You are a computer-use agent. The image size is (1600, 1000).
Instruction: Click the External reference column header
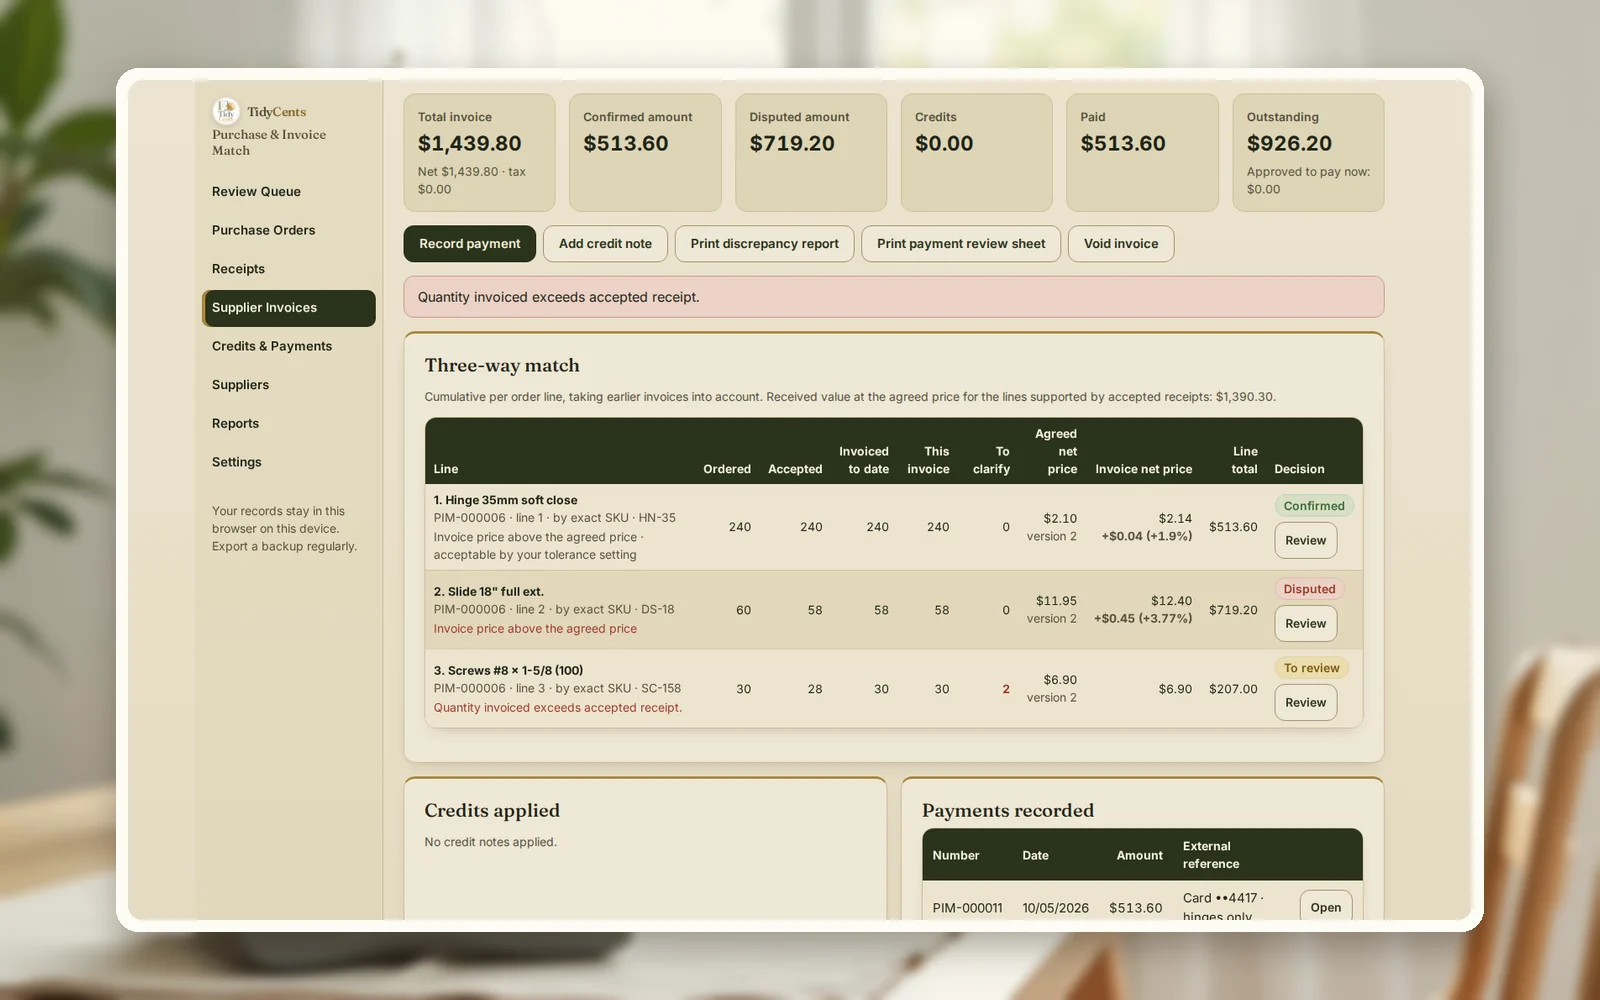point(1211,855)
